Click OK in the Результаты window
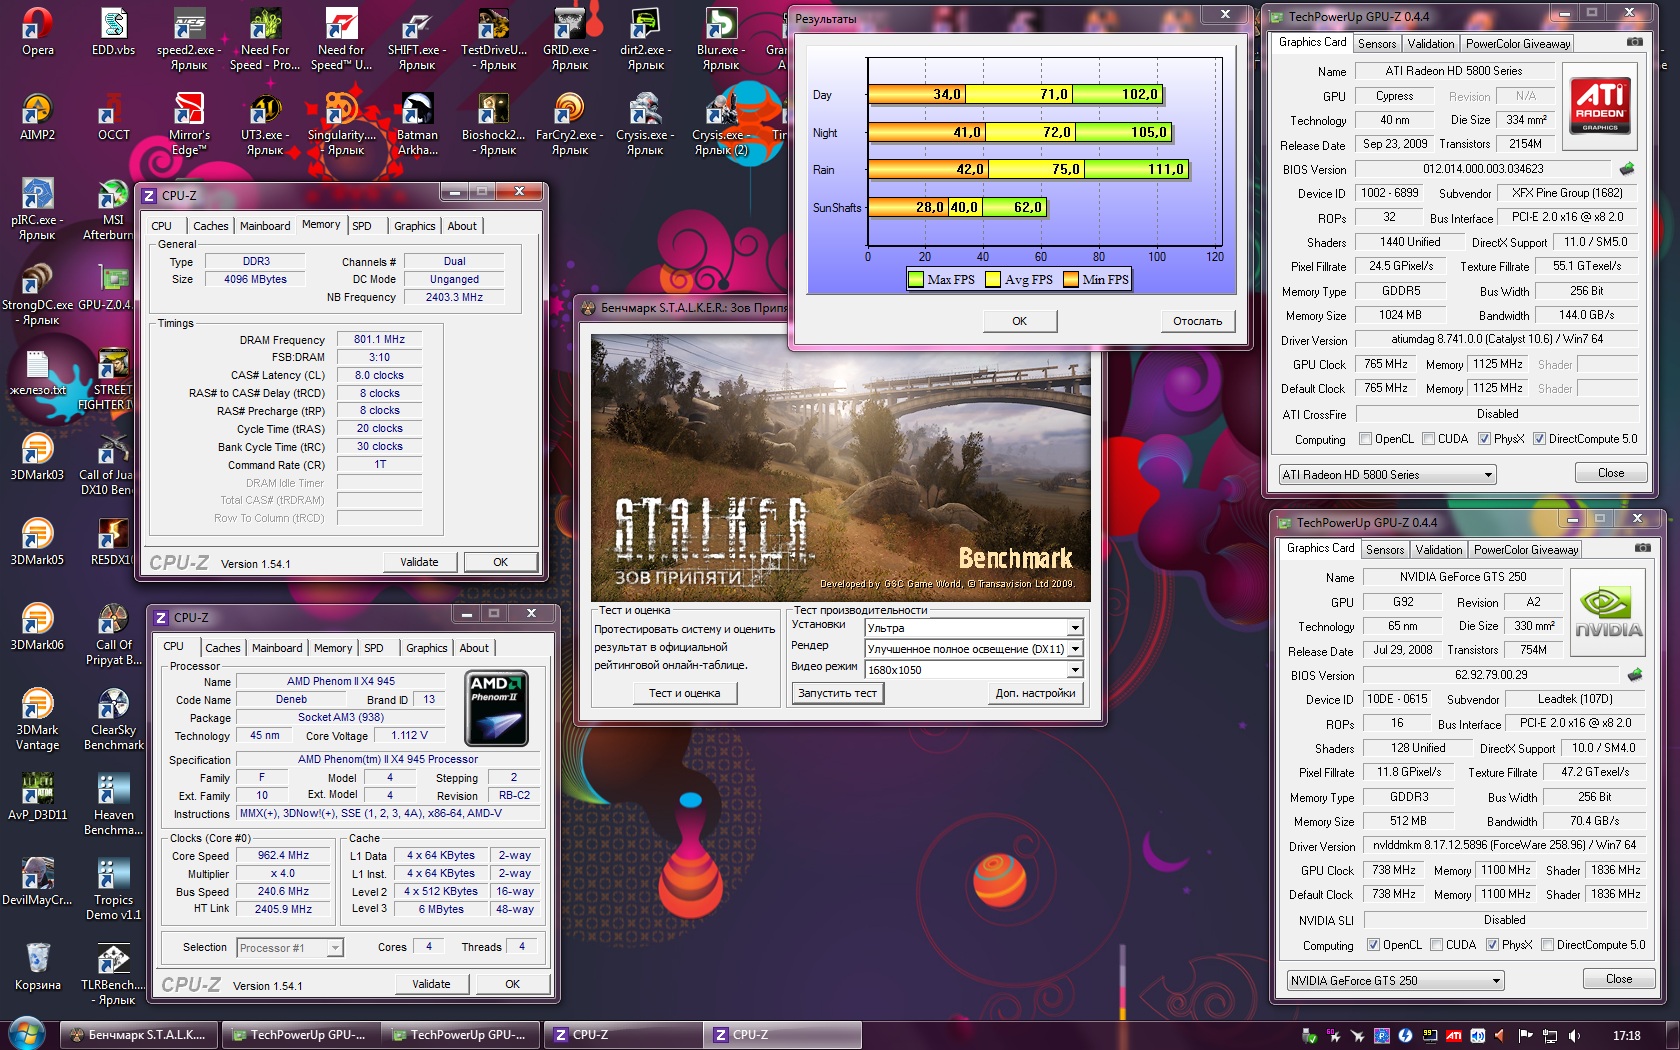The image size is (1680, 1050). [1019, 321]
